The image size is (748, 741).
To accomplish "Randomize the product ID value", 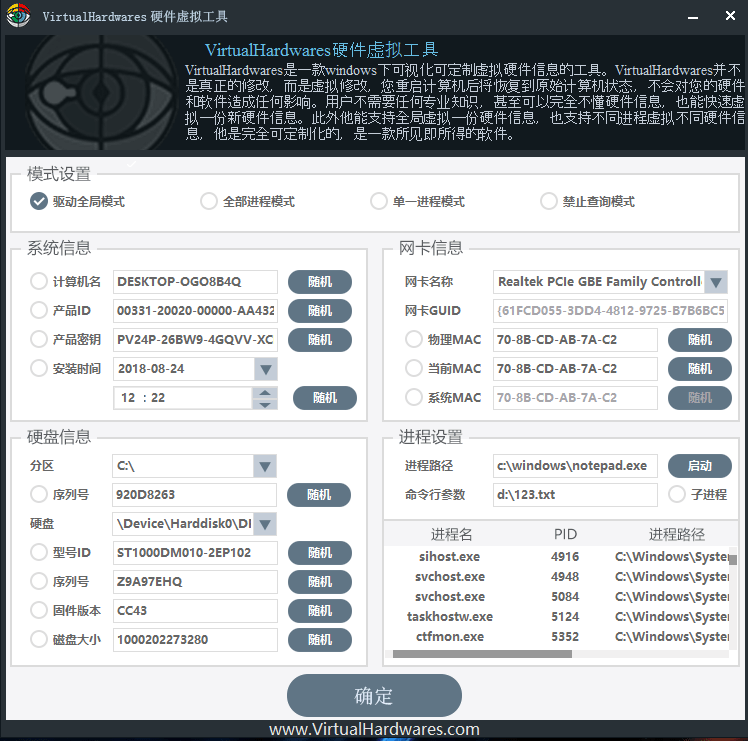I will (x=320, y=311).
